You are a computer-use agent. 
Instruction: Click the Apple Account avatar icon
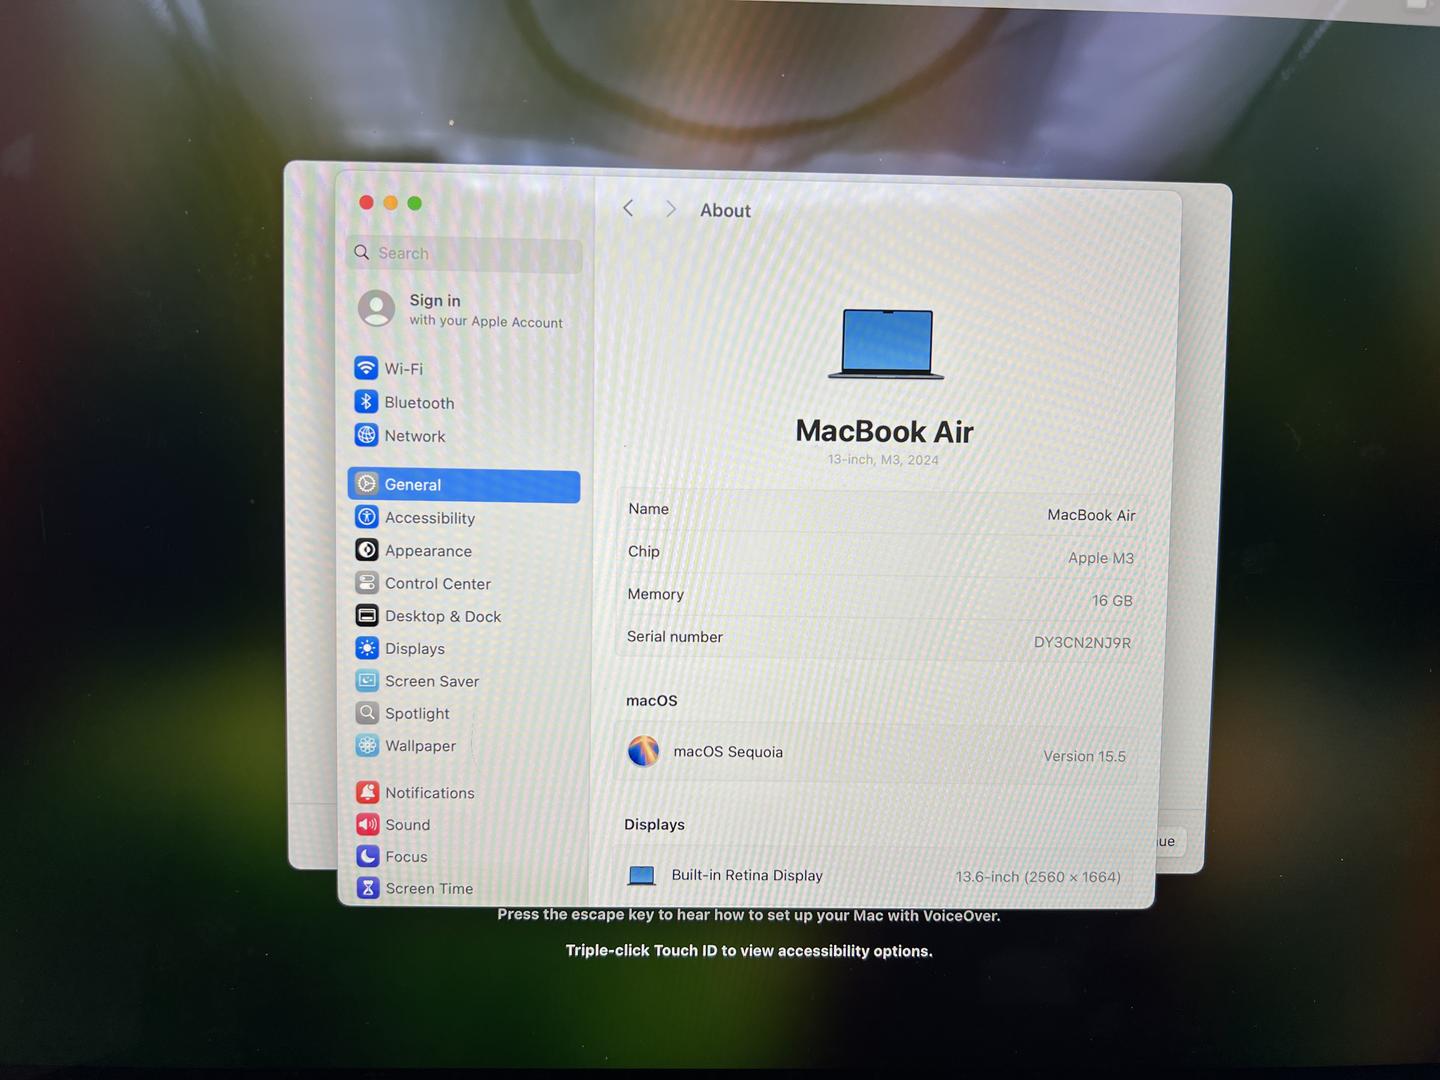377,308
